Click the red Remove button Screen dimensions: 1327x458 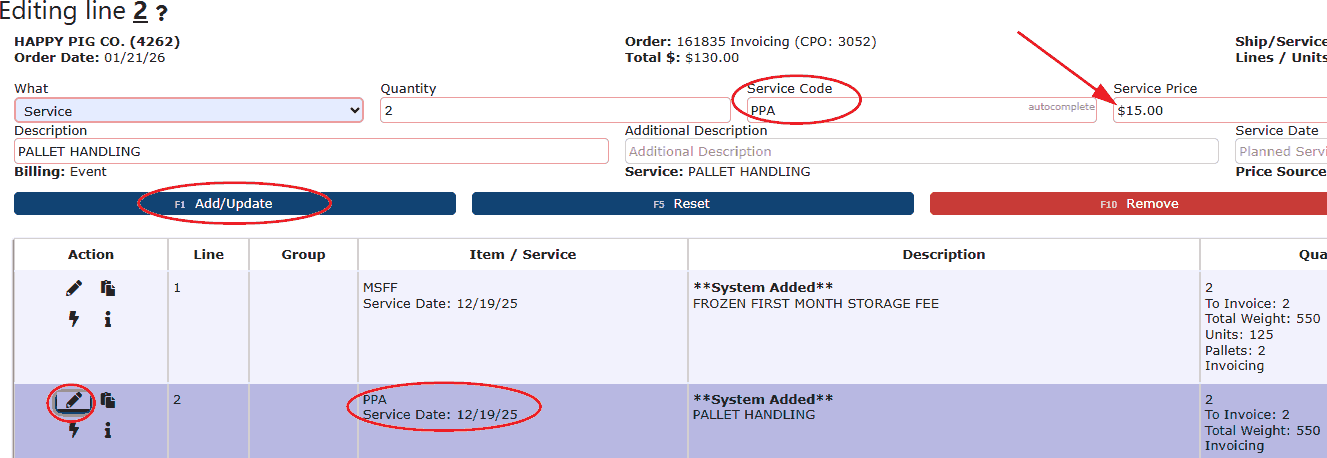pos(1128,204)
